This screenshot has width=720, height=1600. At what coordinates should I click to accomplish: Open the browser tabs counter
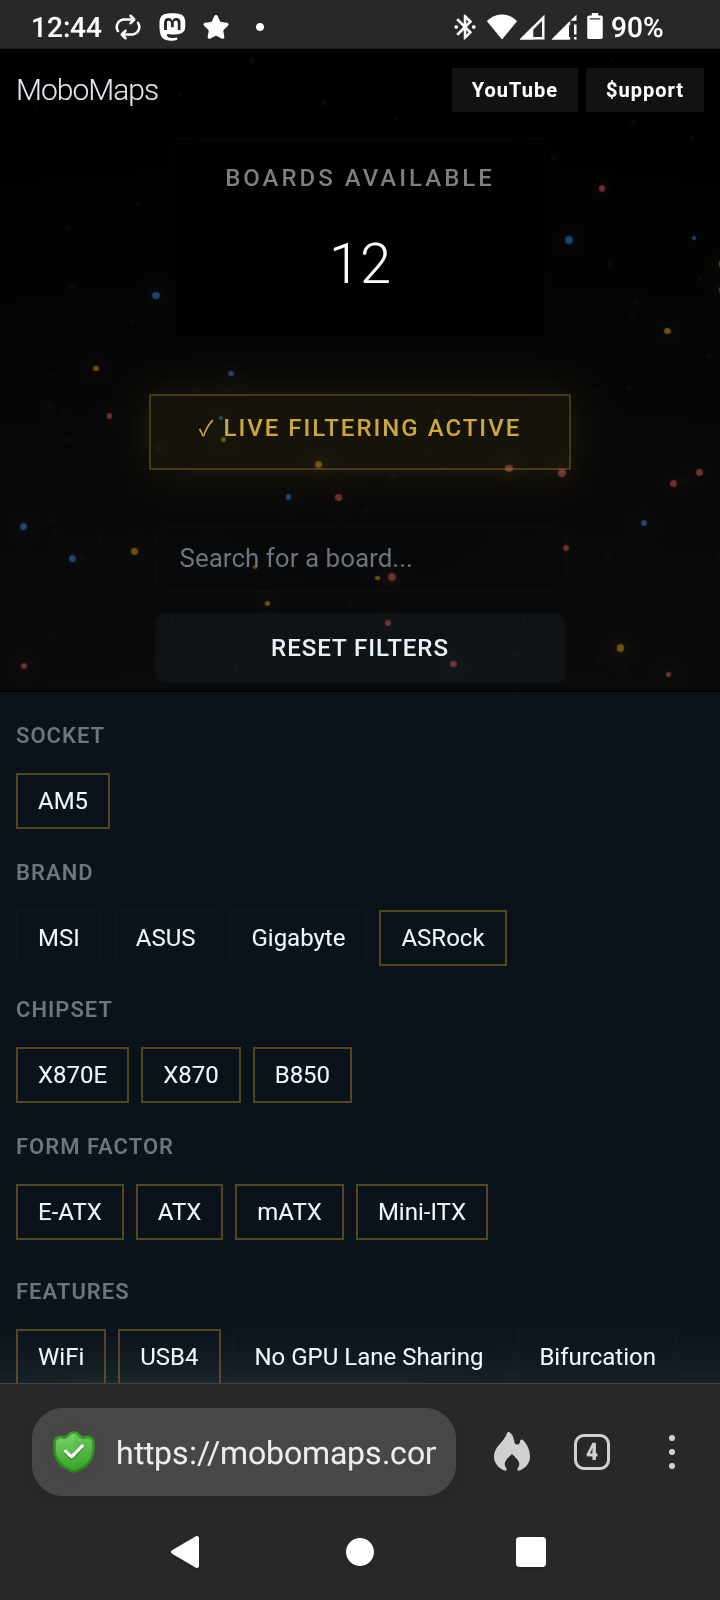pos(592,1452)
